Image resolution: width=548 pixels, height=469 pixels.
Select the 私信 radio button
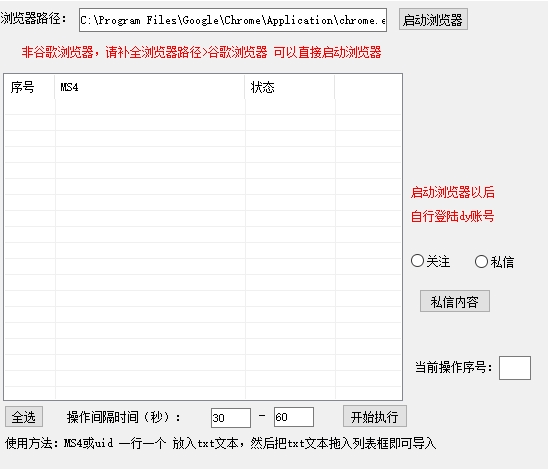[x=494, y=262]
